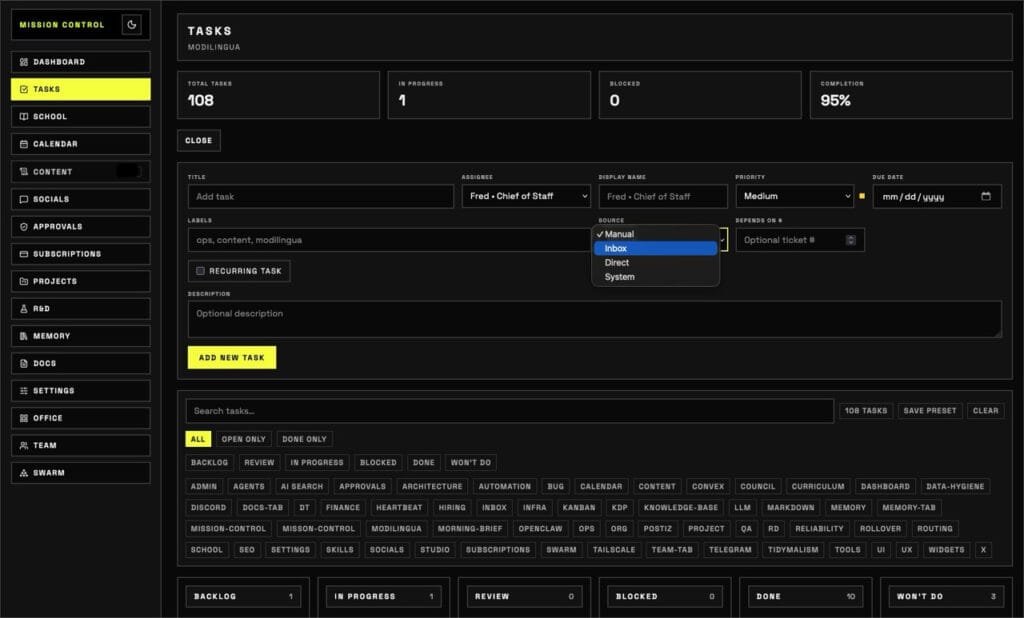Viewport: 1024px width, 618px height.
Task: Click the Swarm sidebar icon
Action: (24, 473)
